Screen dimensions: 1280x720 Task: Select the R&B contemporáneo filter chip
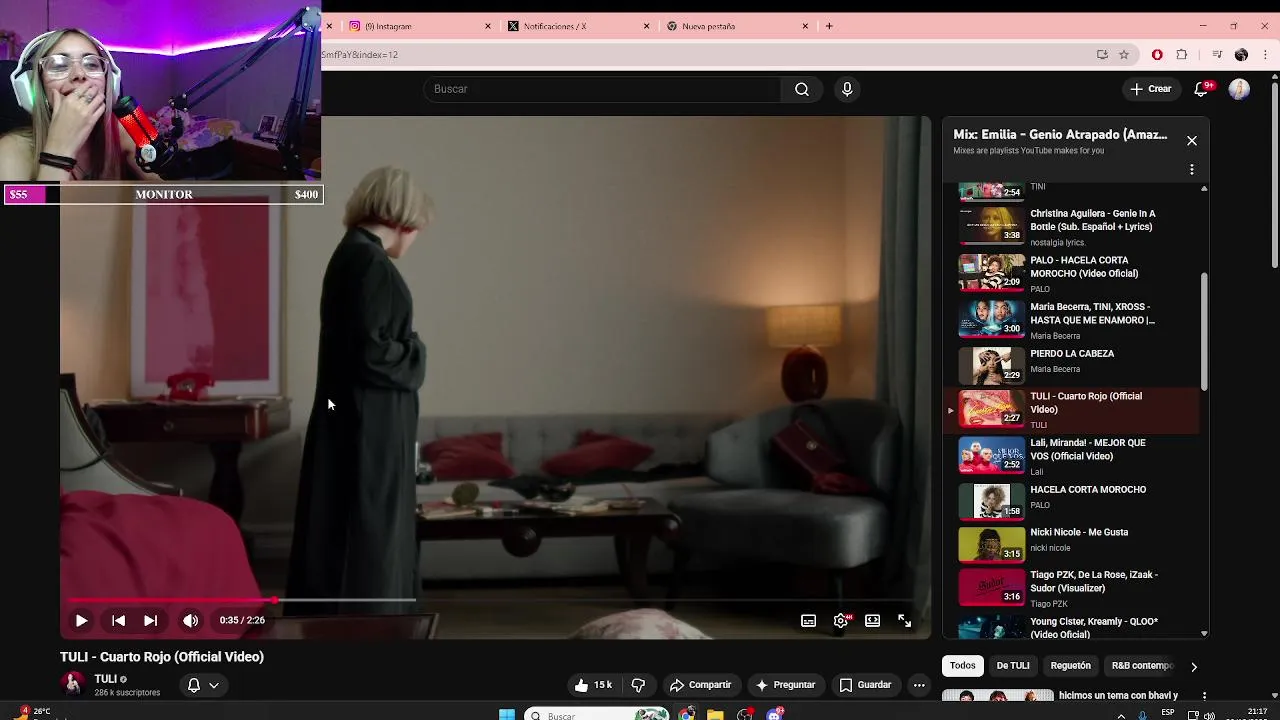(x=1142, y=666)
